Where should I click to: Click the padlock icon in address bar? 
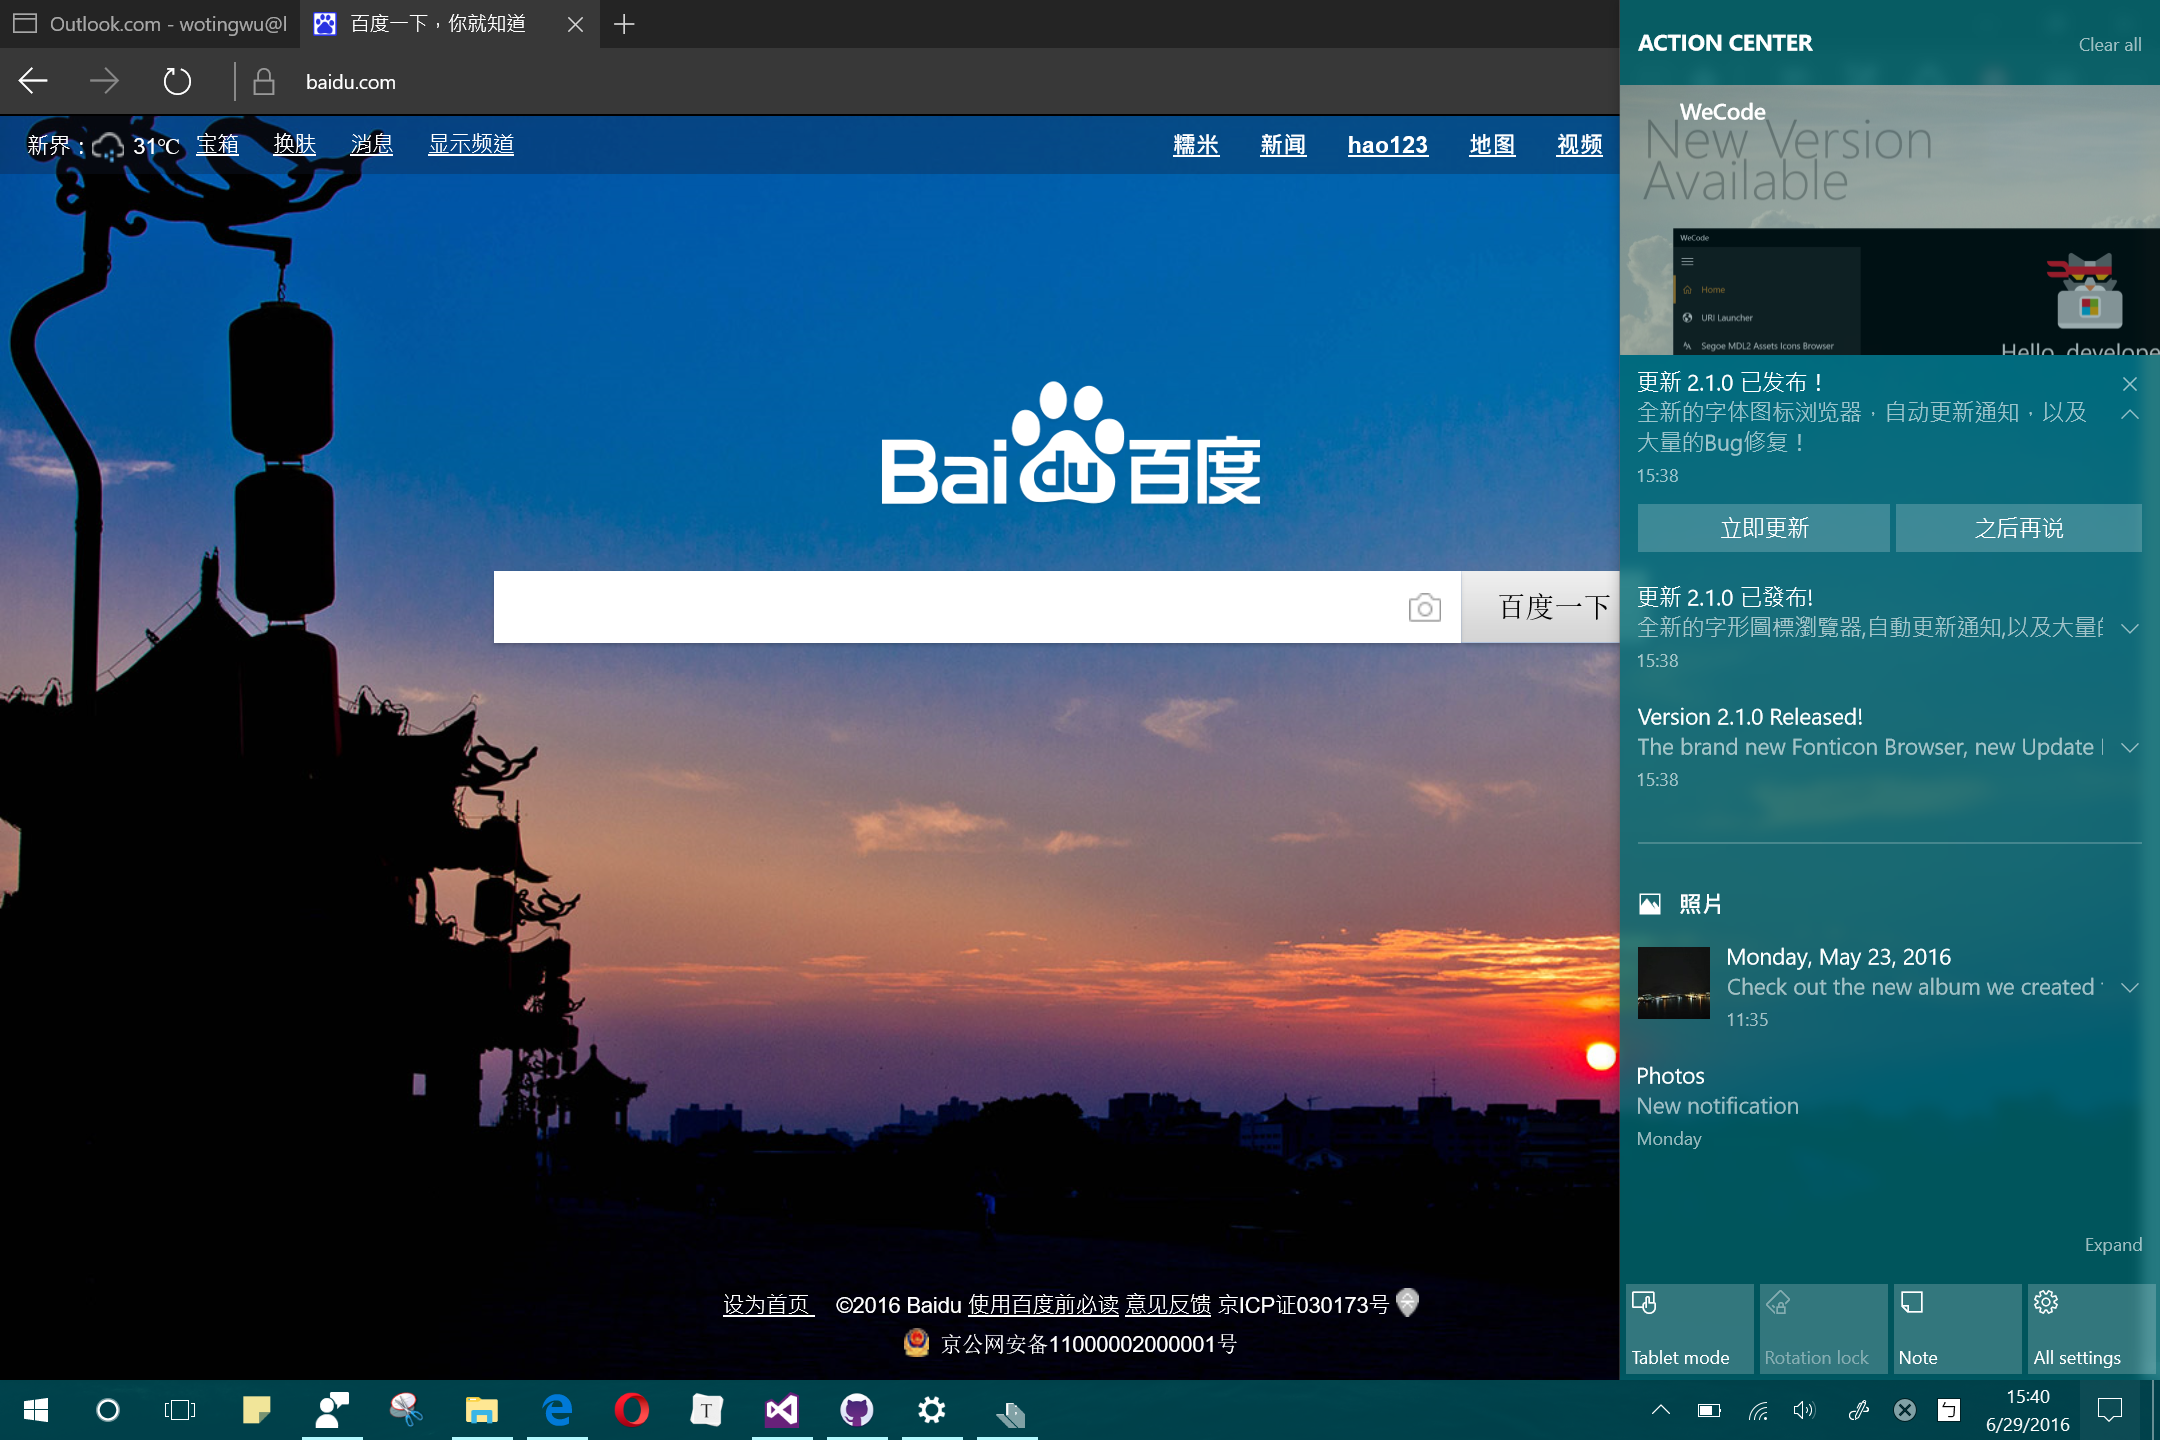264,82
